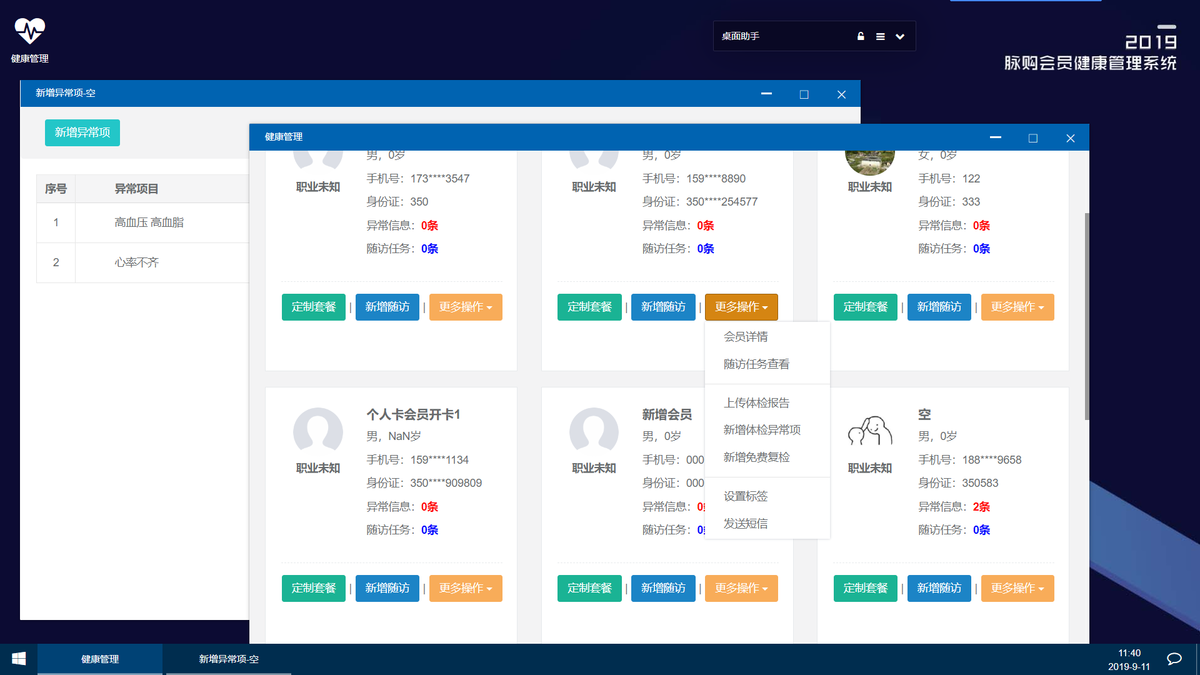Click row number 2 in 异常项 table
Viewport: 1200px width, 675px height.
pos(56,262)
